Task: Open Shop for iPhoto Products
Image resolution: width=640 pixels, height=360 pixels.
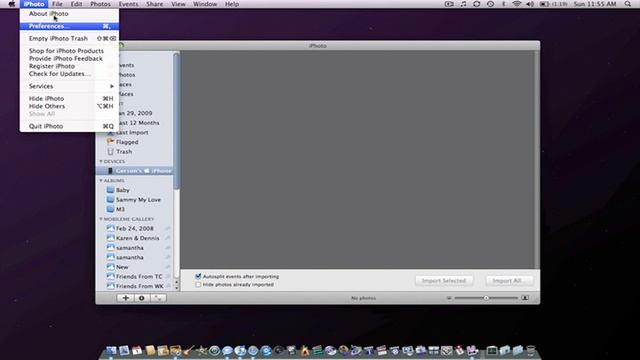Action: click(69, 51)
